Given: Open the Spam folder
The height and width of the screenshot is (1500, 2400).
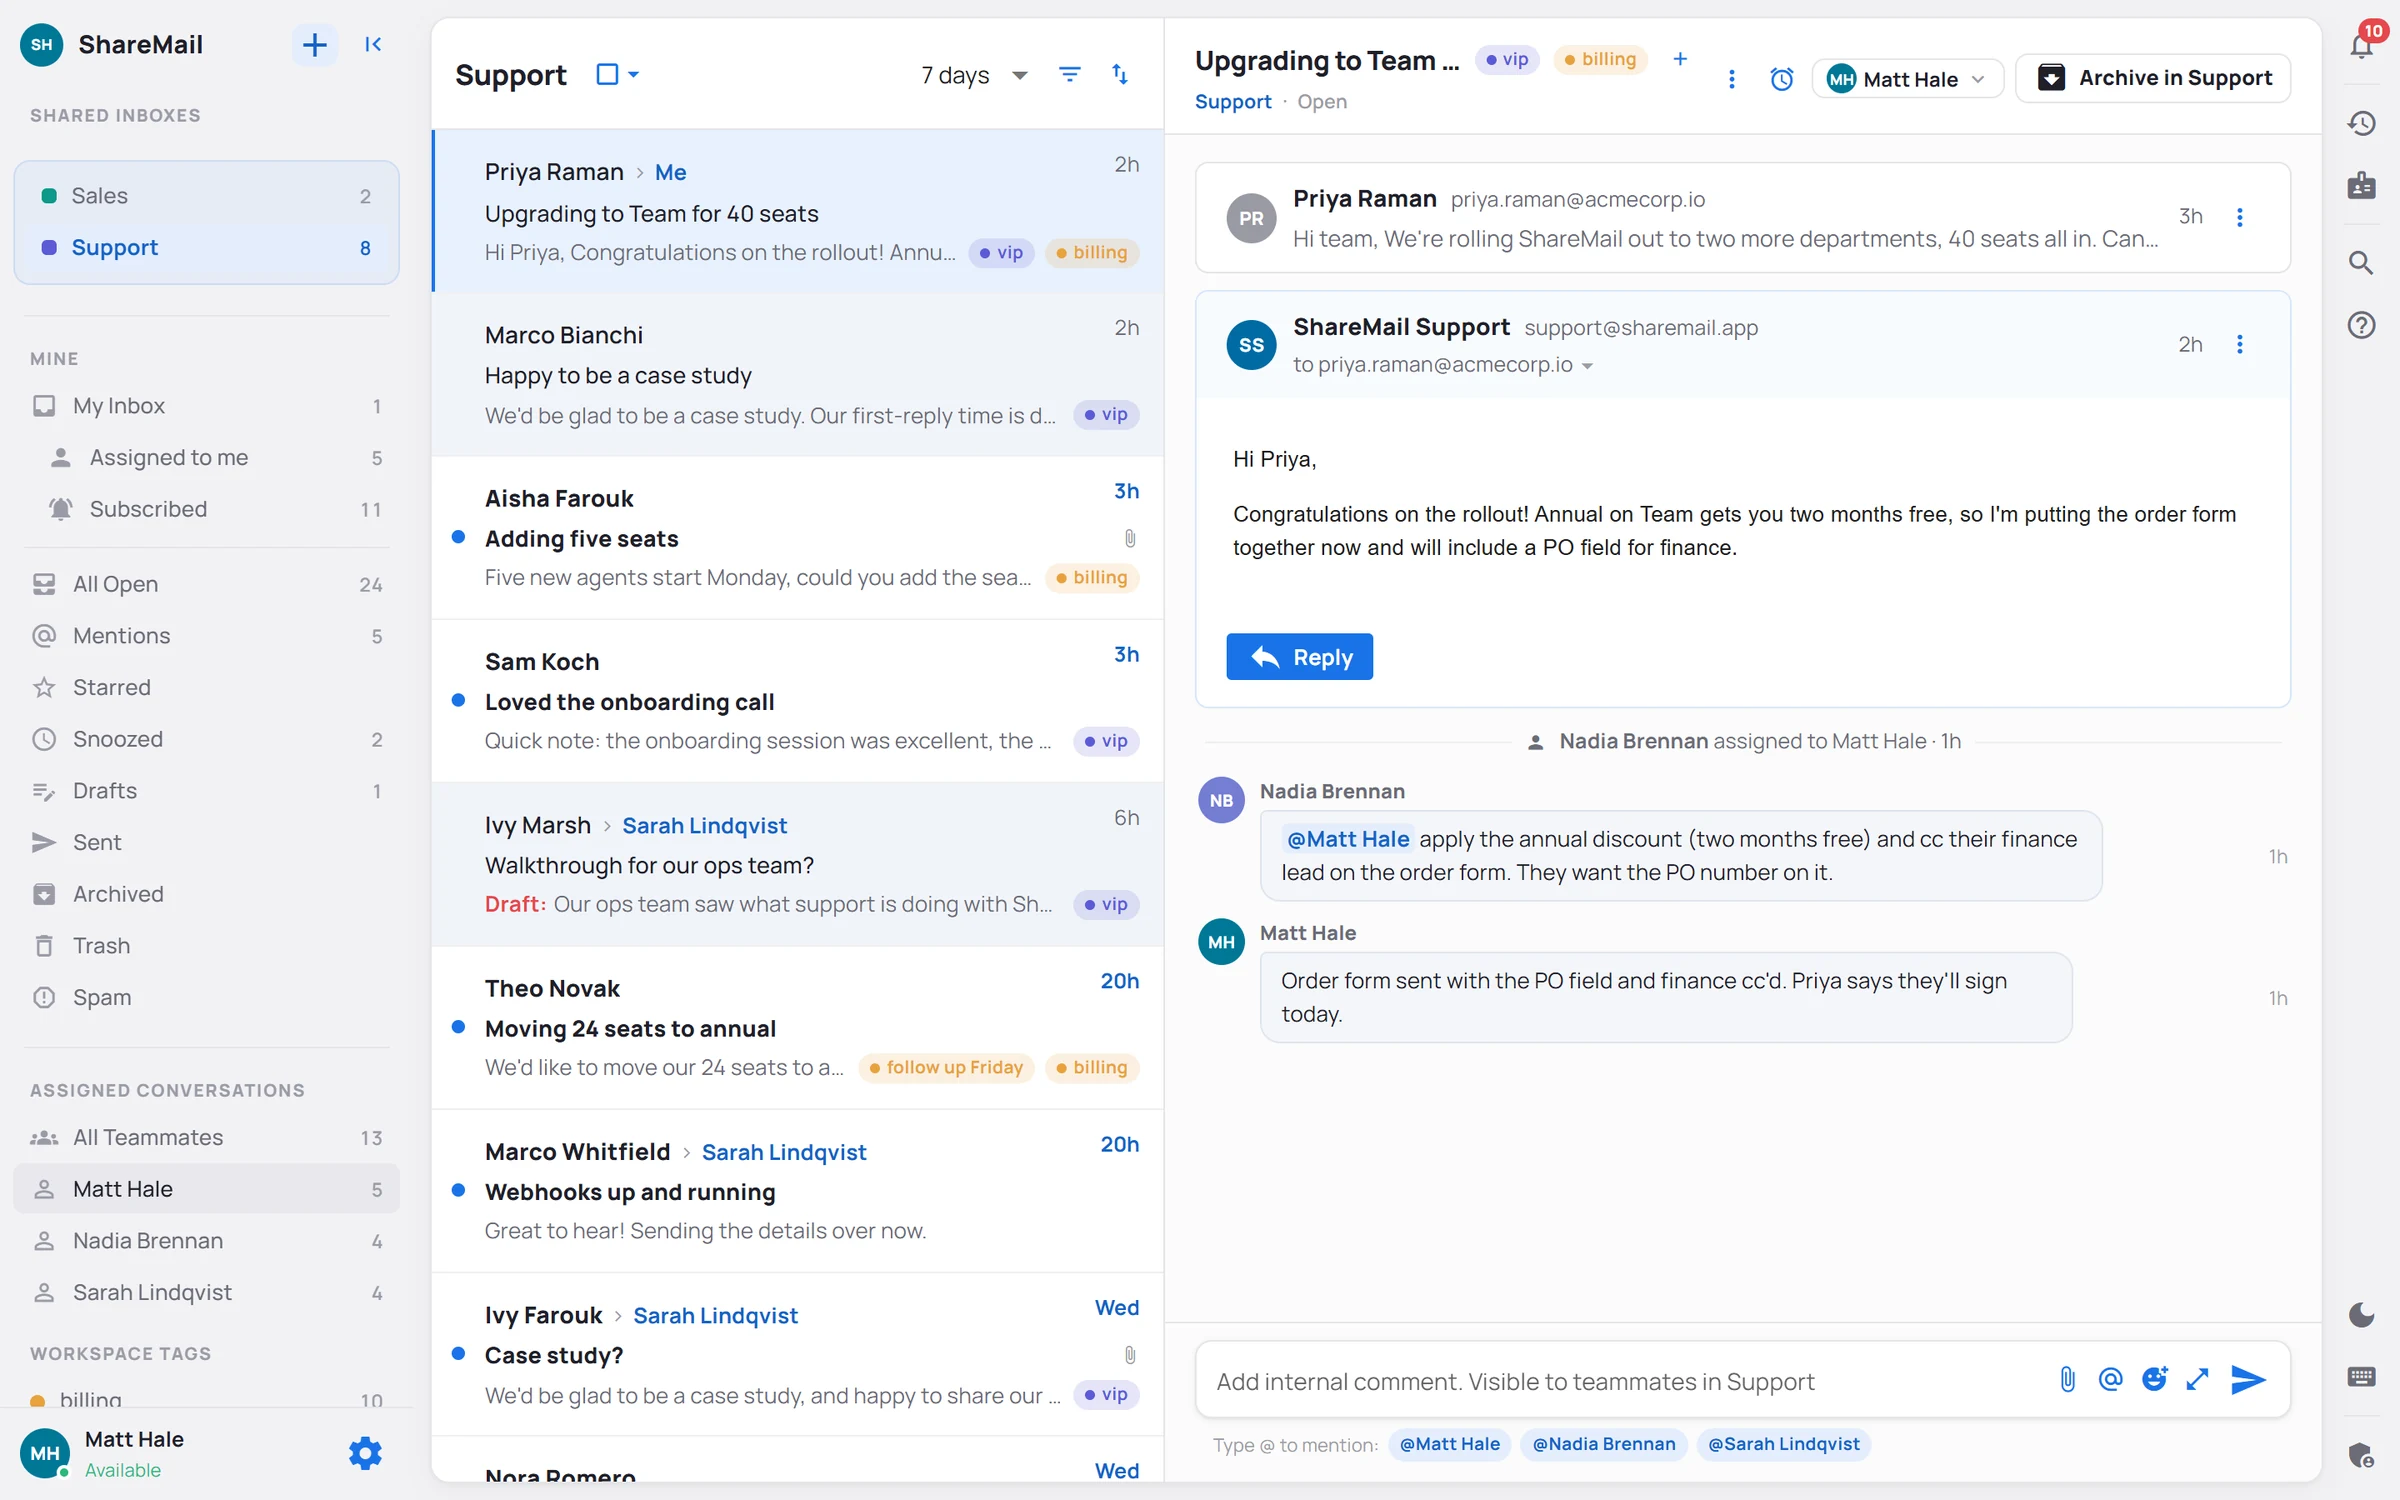Looking at the screenshot, I should (x=207, y=998).
